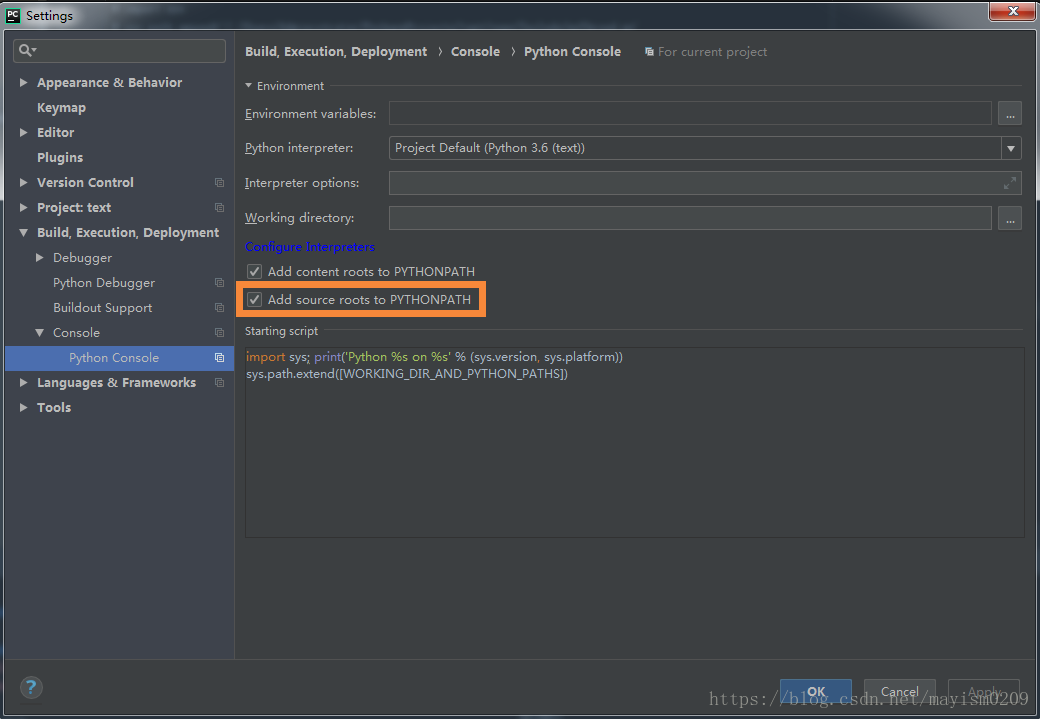This screenshot has width=1040, height=719.
Task: Select Python Debugger settings page
Action: pos(104,283)
